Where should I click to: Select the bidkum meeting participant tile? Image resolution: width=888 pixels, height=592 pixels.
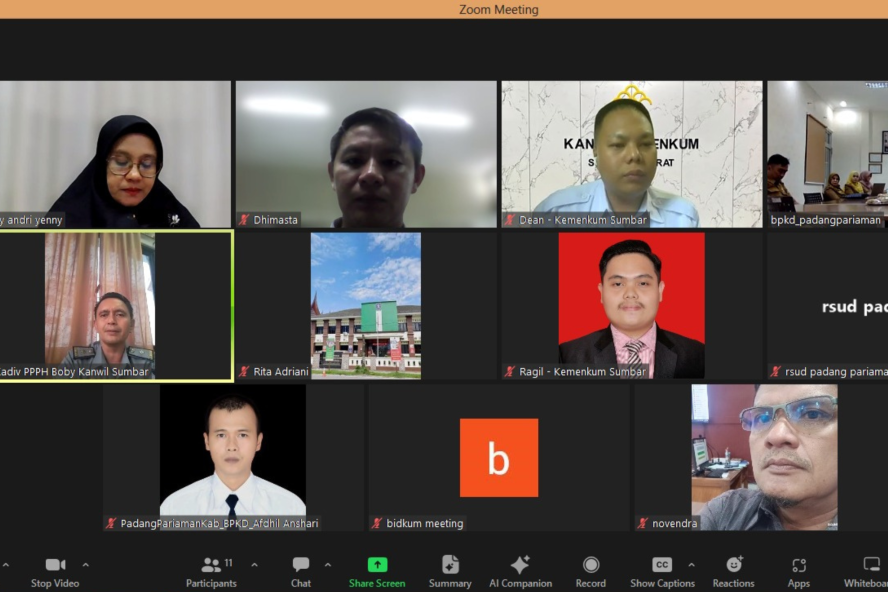(x=498, y=458)
